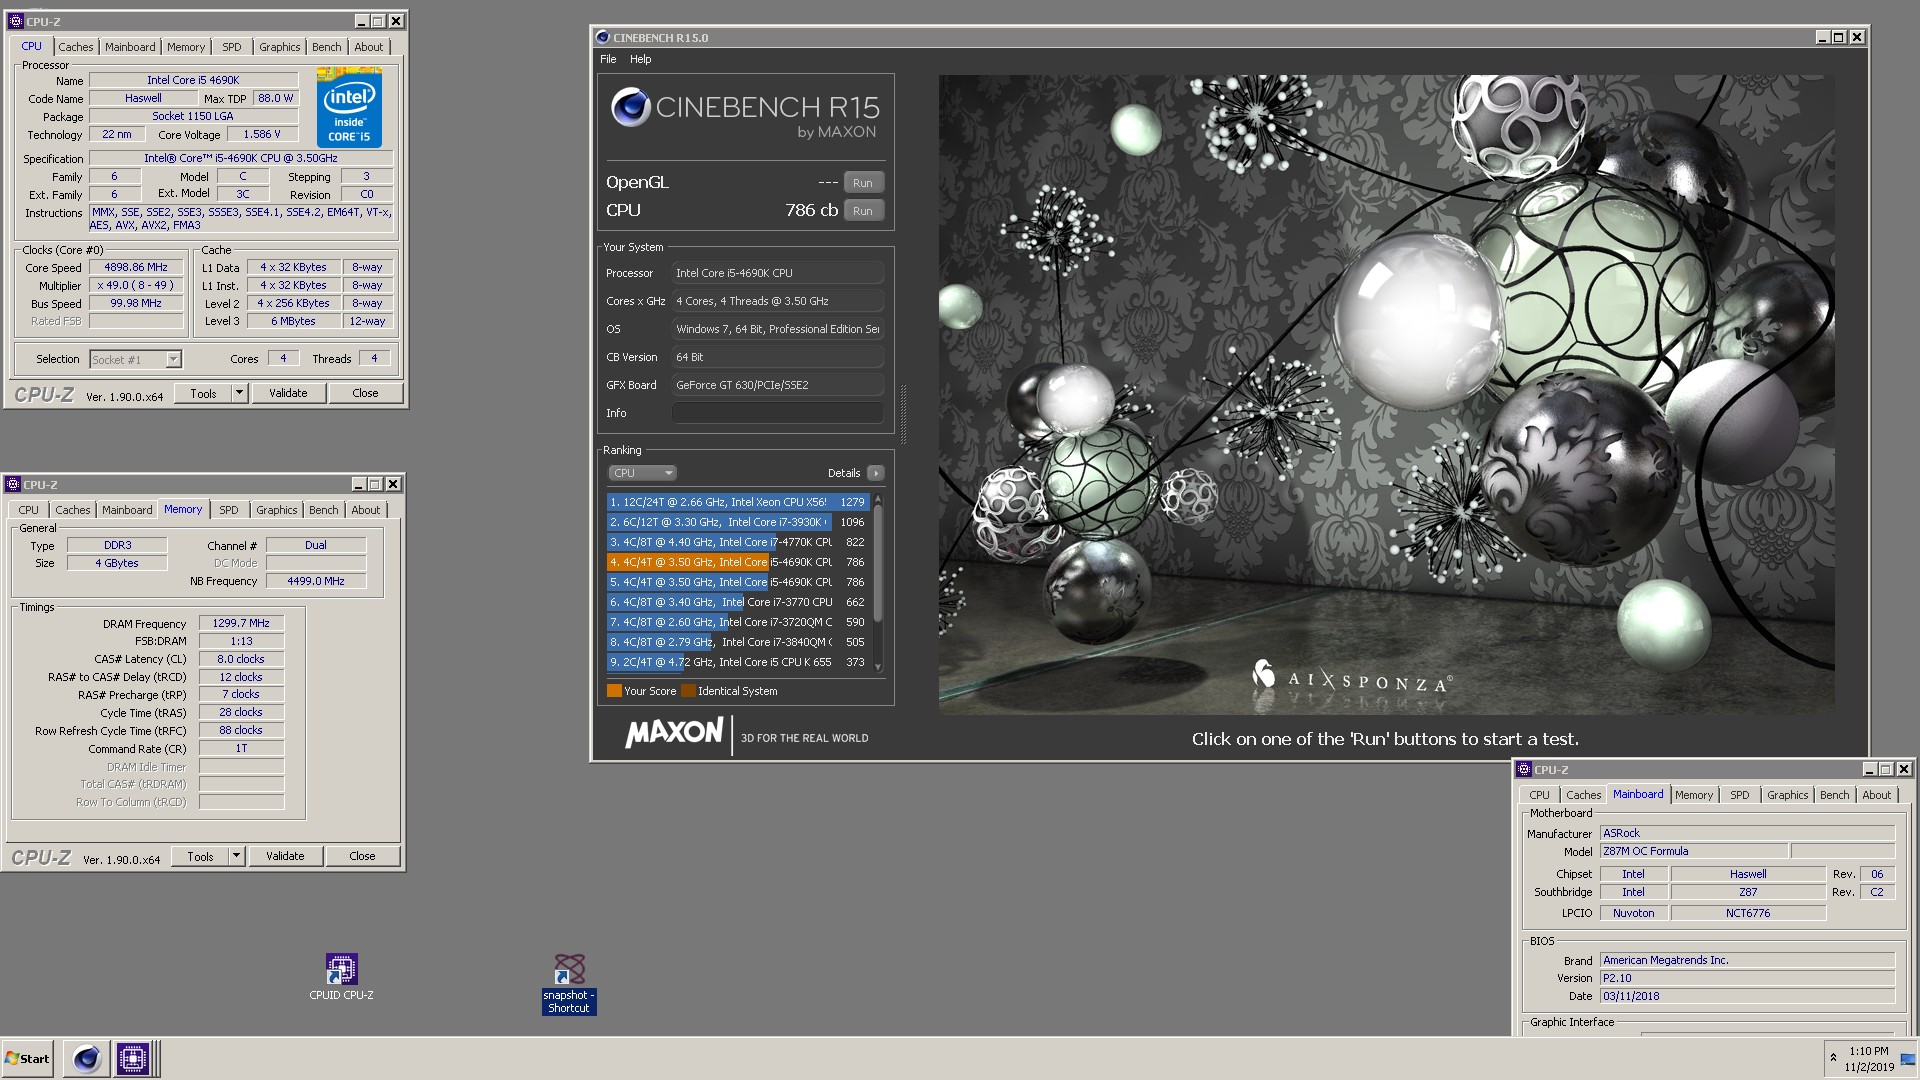Open the Ranking CPU dropdown
Viewport: 1920px width, 1080px height.
[x=643, y=473]
